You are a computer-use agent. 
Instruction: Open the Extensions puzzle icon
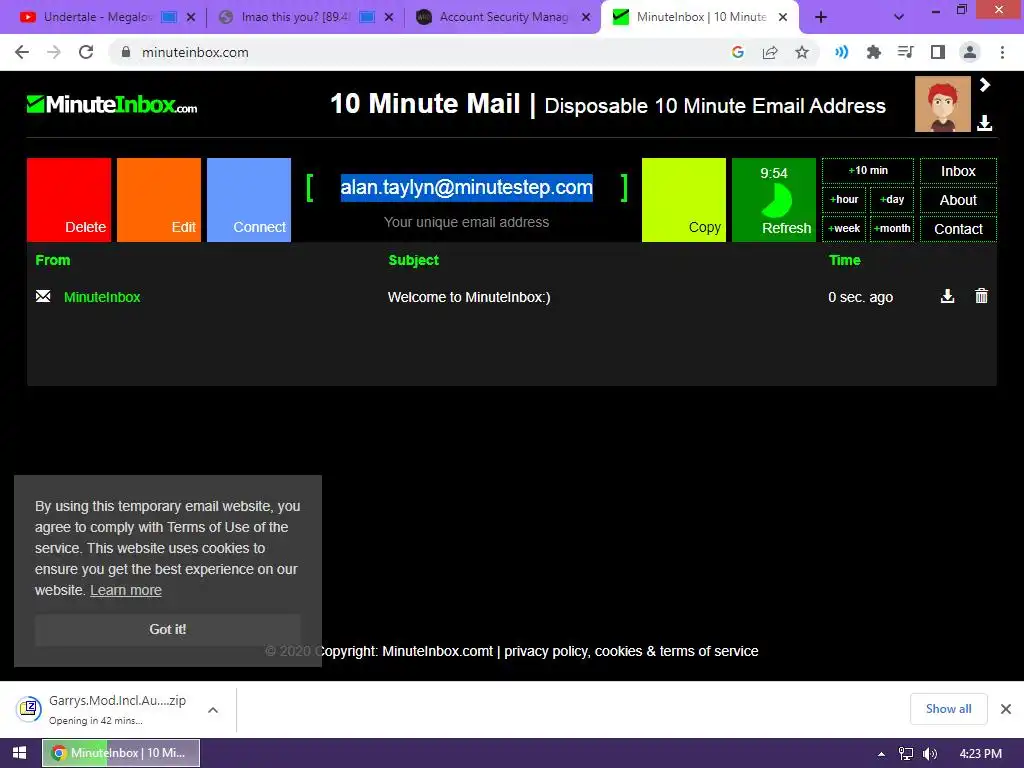(x=874, y=52)
